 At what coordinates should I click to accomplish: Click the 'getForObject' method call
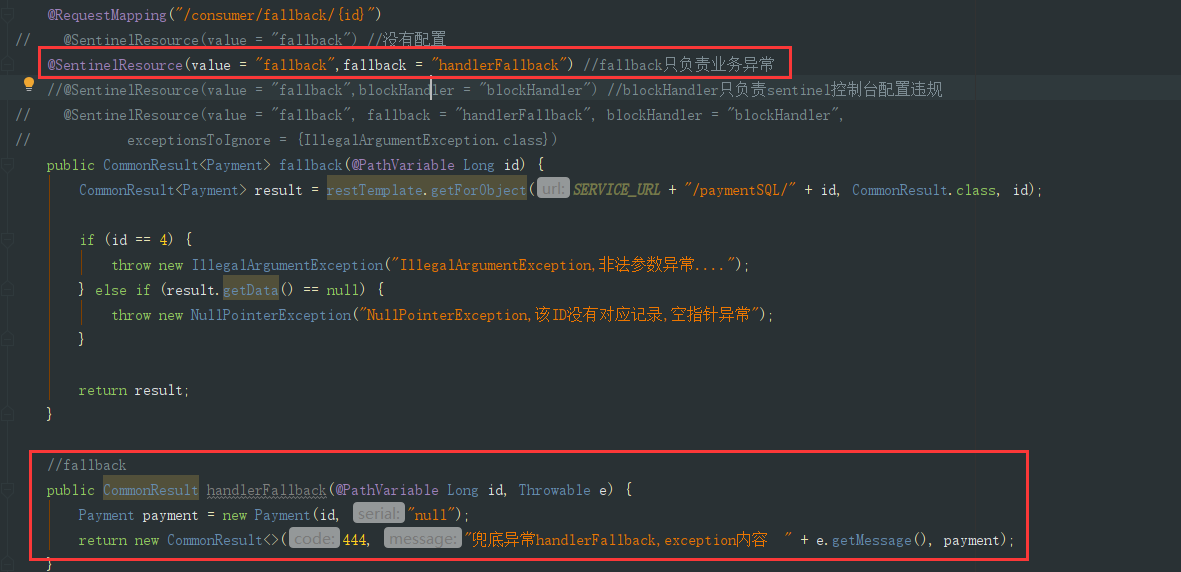click(x=478, y=191)
